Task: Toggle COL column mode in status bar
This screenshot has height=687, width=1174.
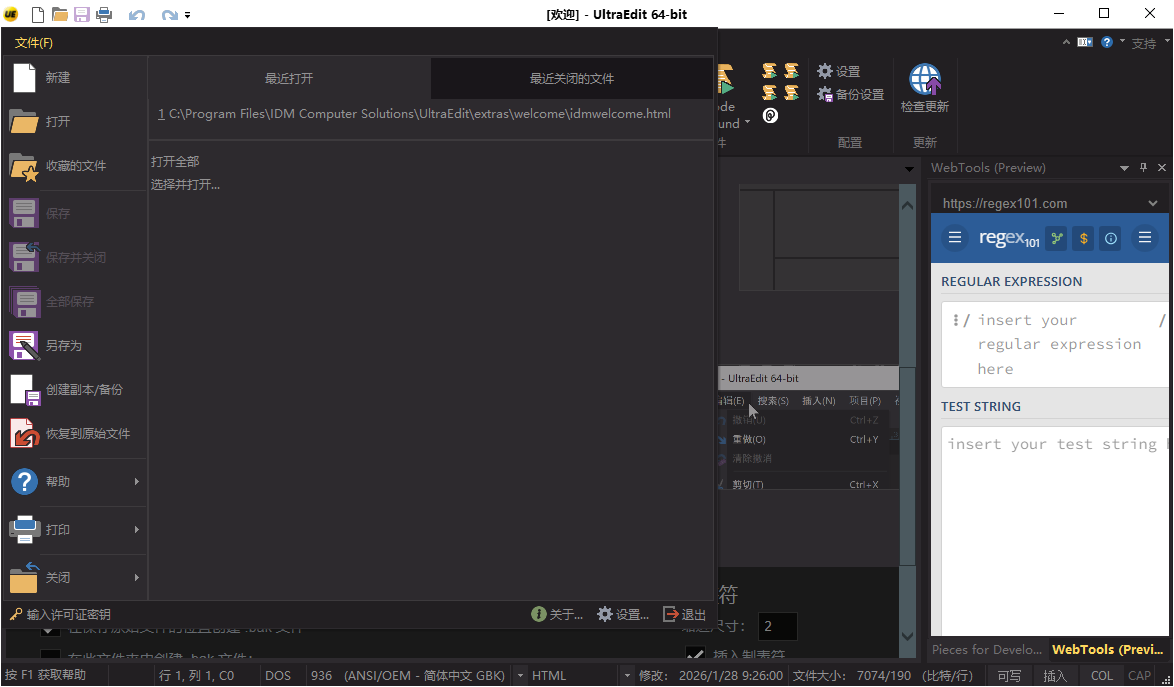Action: (1102, 676)
